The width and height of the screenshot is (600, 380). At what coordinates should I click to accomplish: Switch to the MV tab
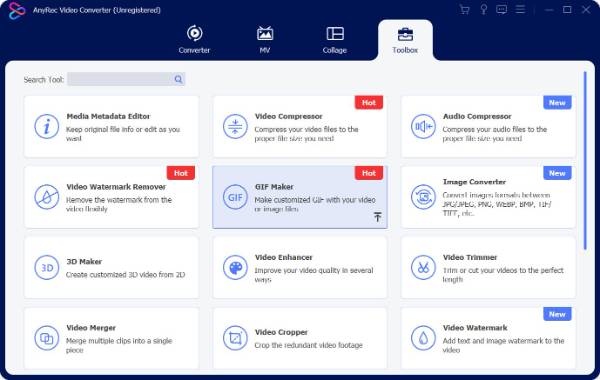tap(265, 39)
